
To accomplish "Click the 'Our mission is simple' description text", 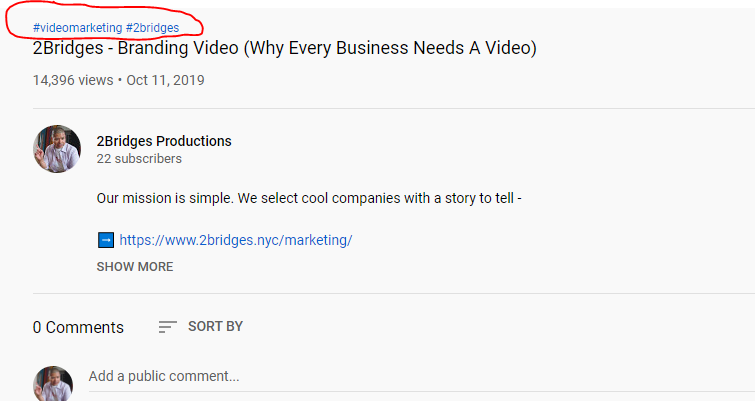I will click(309, 198).
